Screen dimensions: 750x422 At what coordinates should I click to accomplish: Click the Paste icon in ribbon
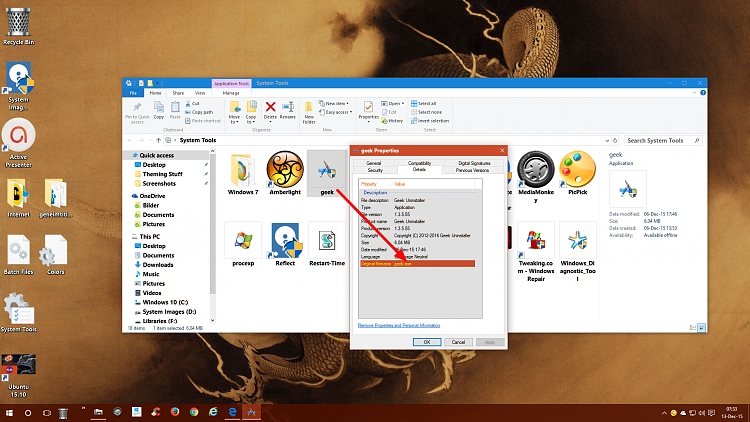(175, 108)
